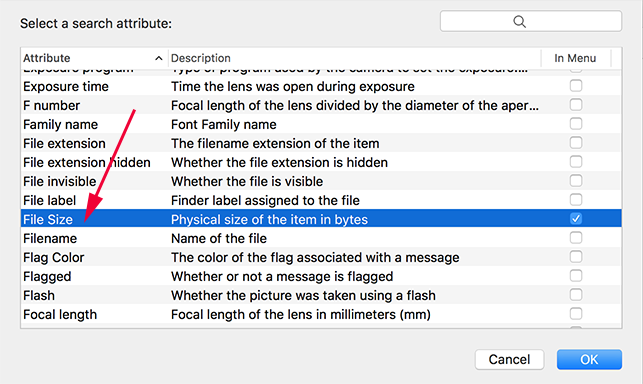The image size is (643, 384).
Task: Toggle In Menu for Focal length
Action: [576, 313]
